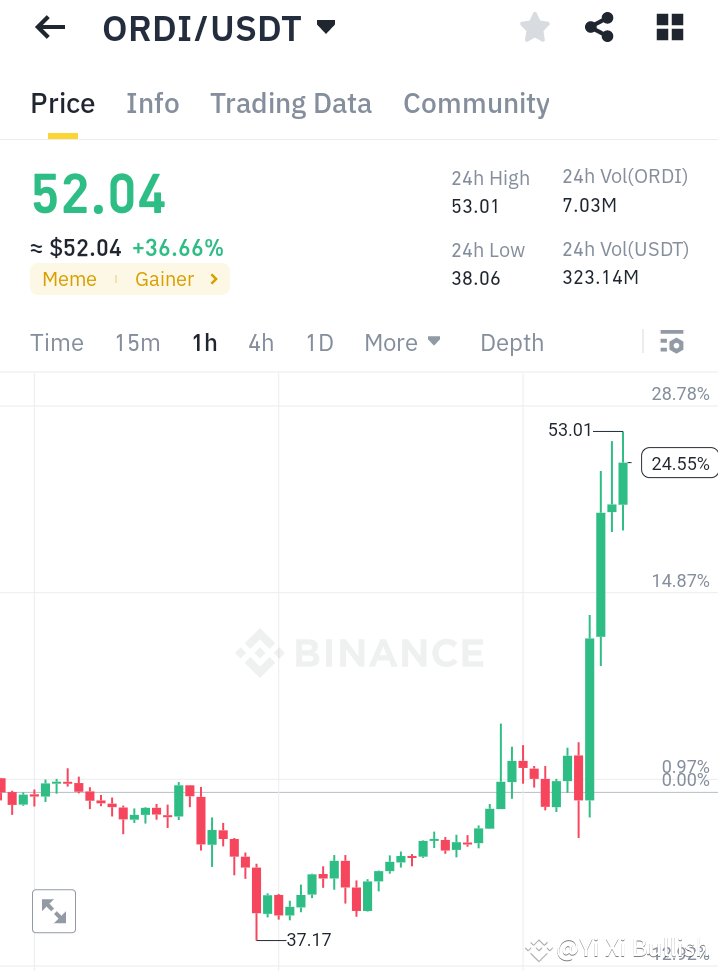Expand the More timeframe dropdown
Image resolution: width=718 pixels, height=971 pixels.
[402, 342]
